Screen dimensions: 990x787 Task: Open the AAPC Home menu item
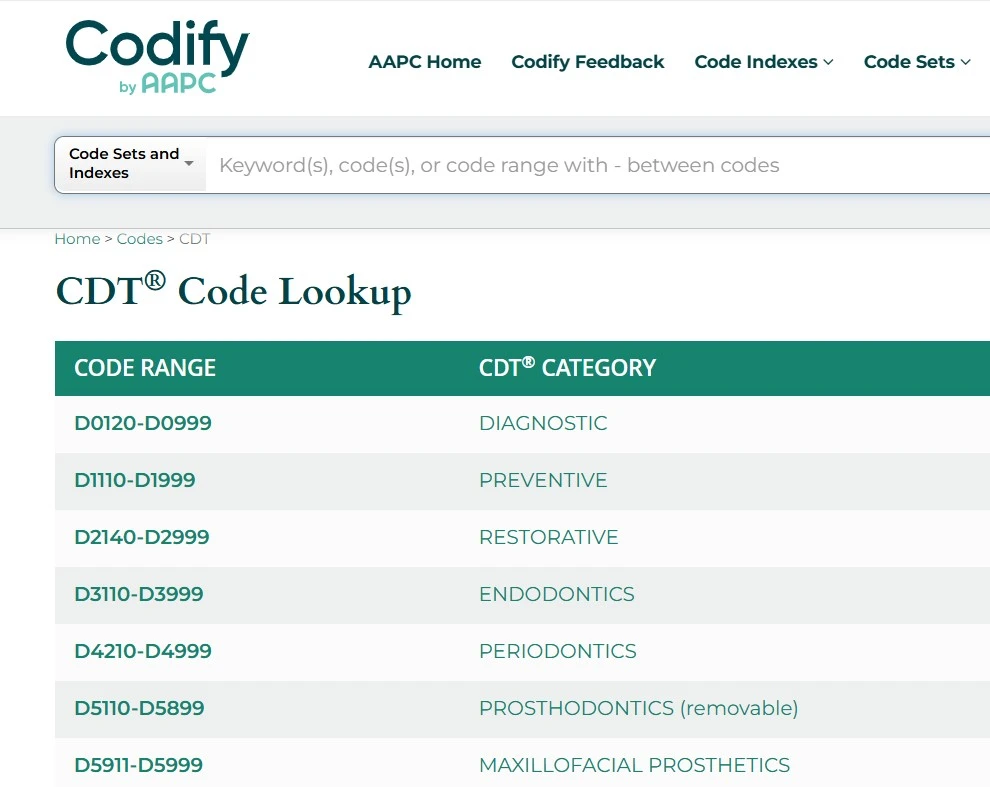click(x=424, y=62)
